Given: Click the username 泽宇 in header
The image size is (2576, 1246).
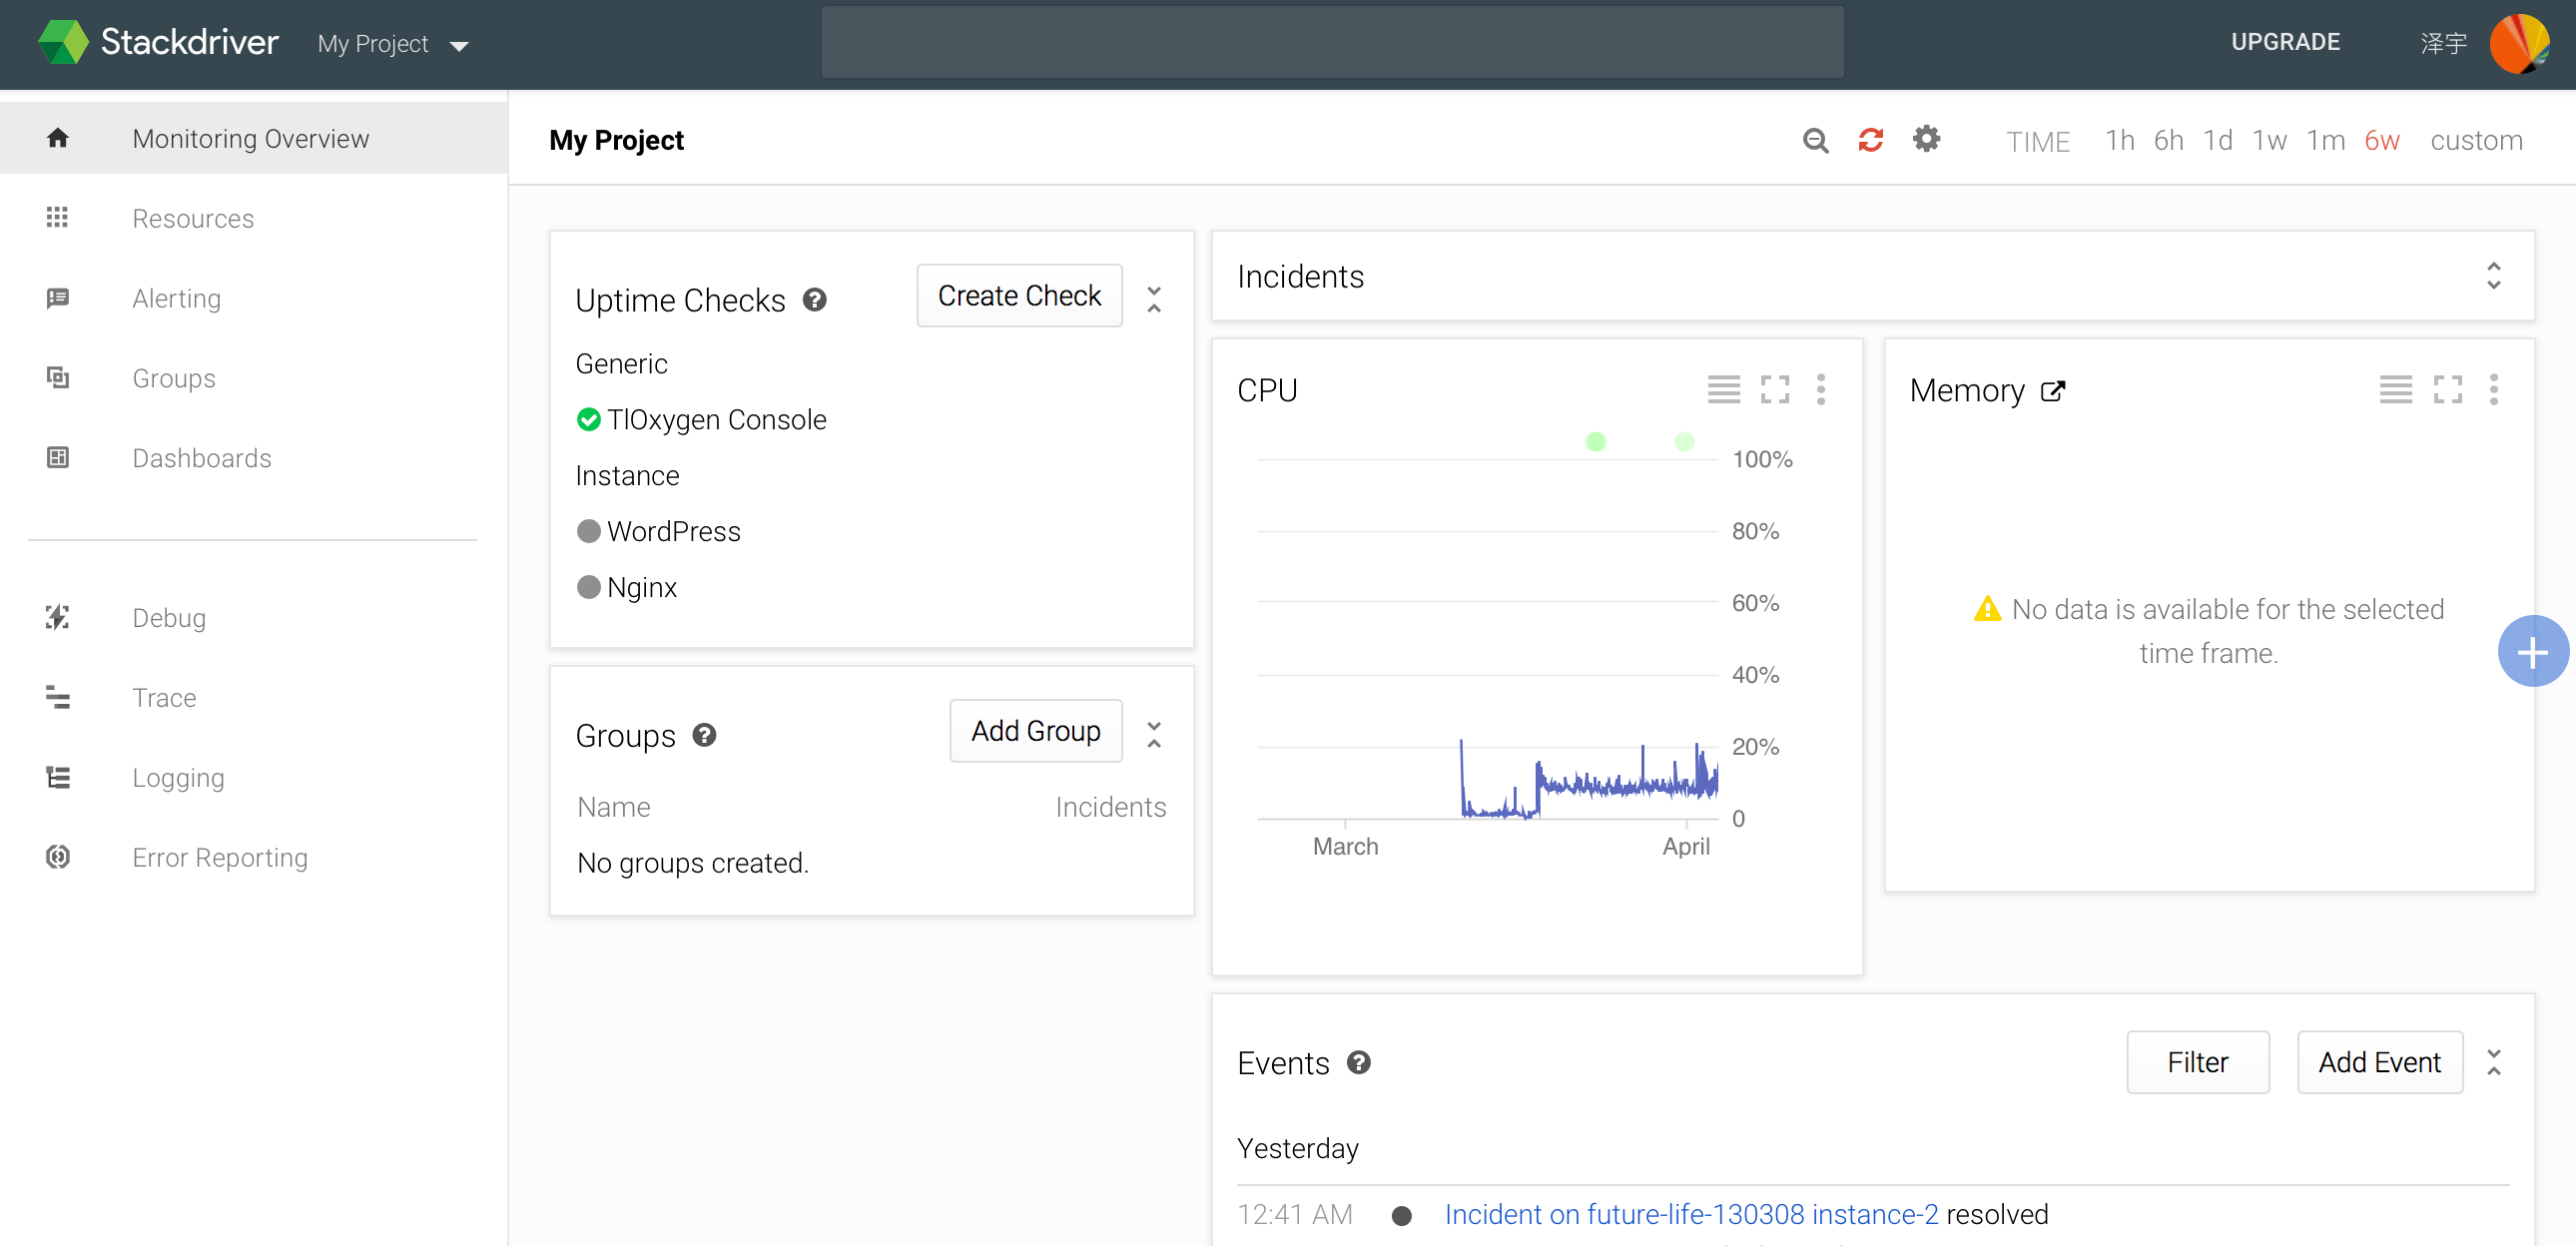Looking at the screenshot, I should coord(2443,43).
